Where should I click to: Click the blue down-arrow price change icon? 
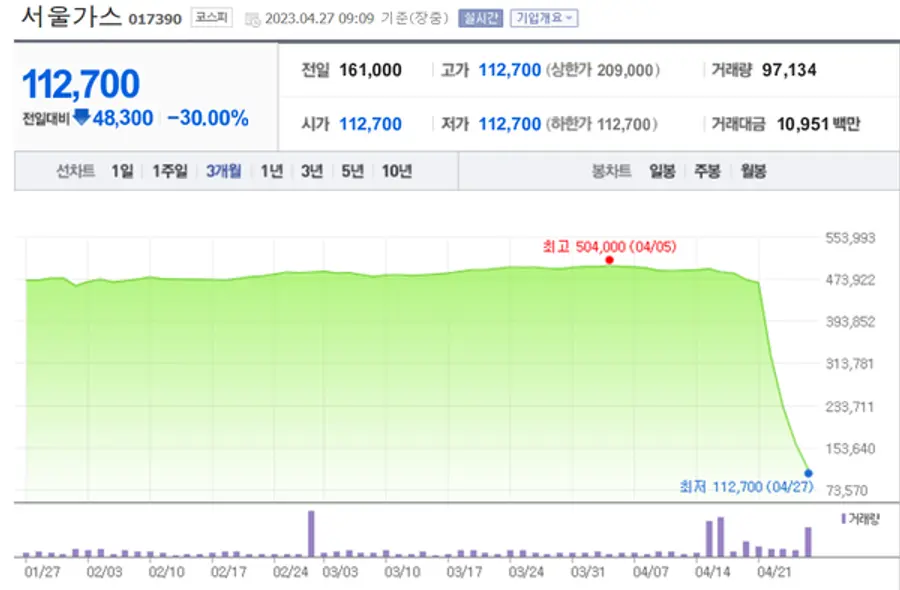click(x=82, y=118)
